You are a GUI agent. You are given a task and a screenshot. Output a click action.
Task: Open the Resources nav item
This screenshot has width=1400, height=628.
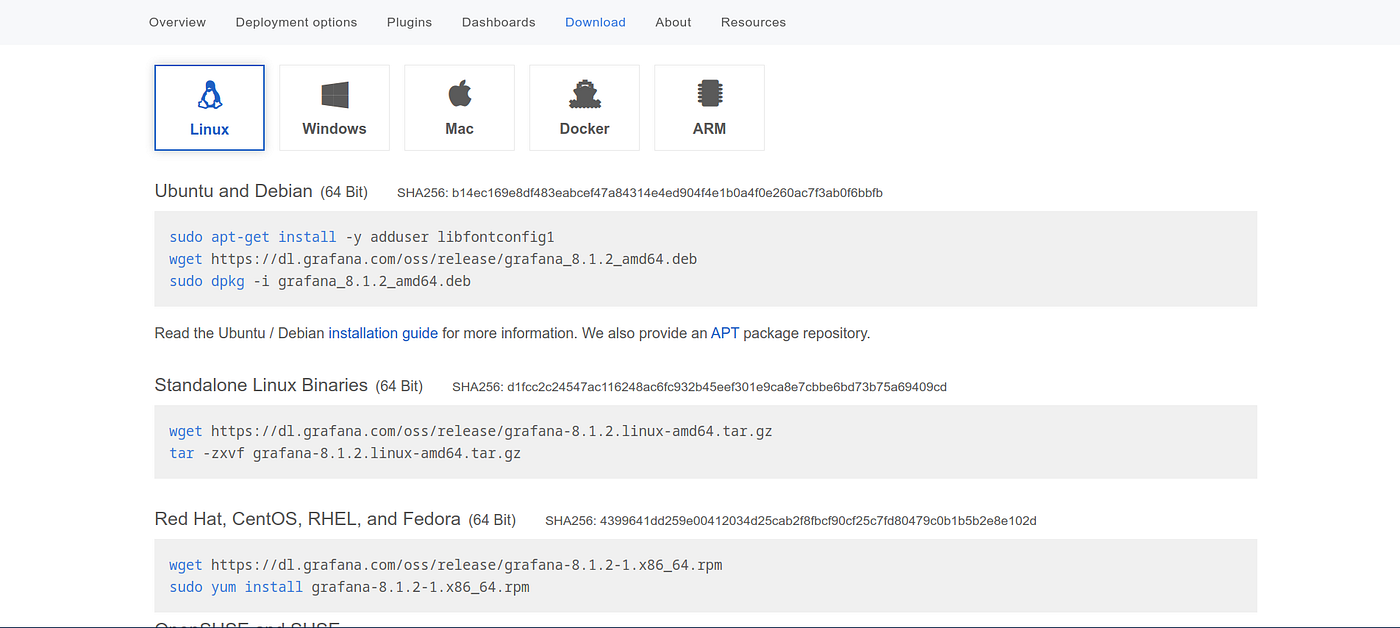[753, 22]
